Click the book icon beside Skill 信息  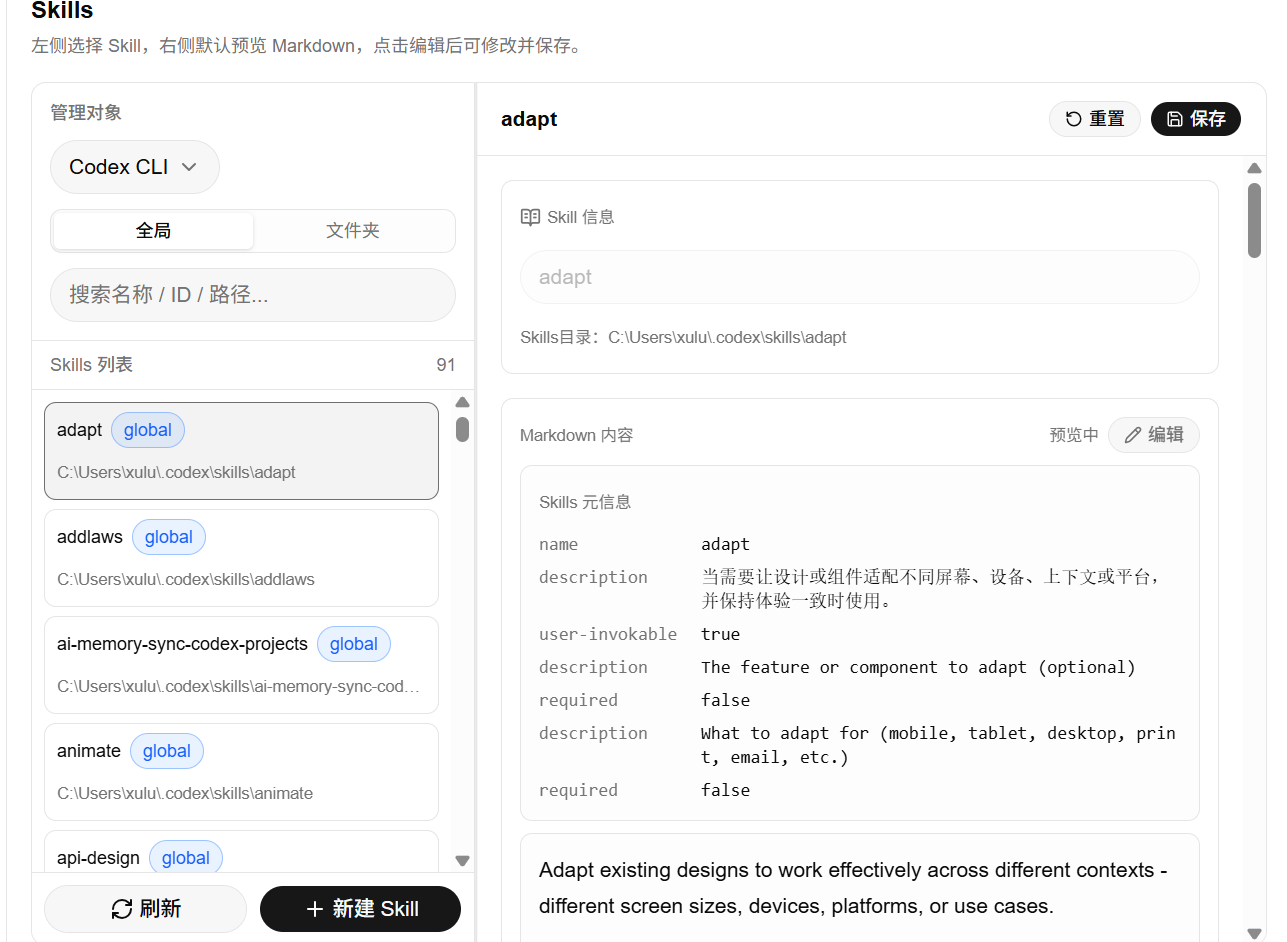(531, 217)
